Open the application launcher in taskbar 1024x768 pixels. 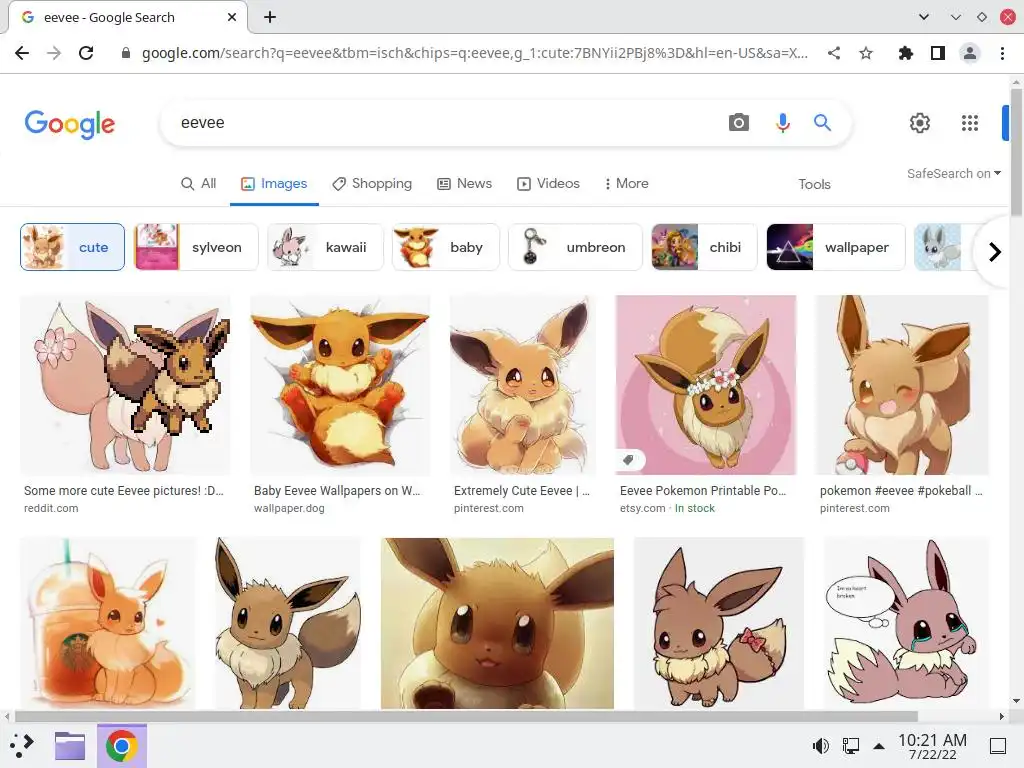(22, 745)
